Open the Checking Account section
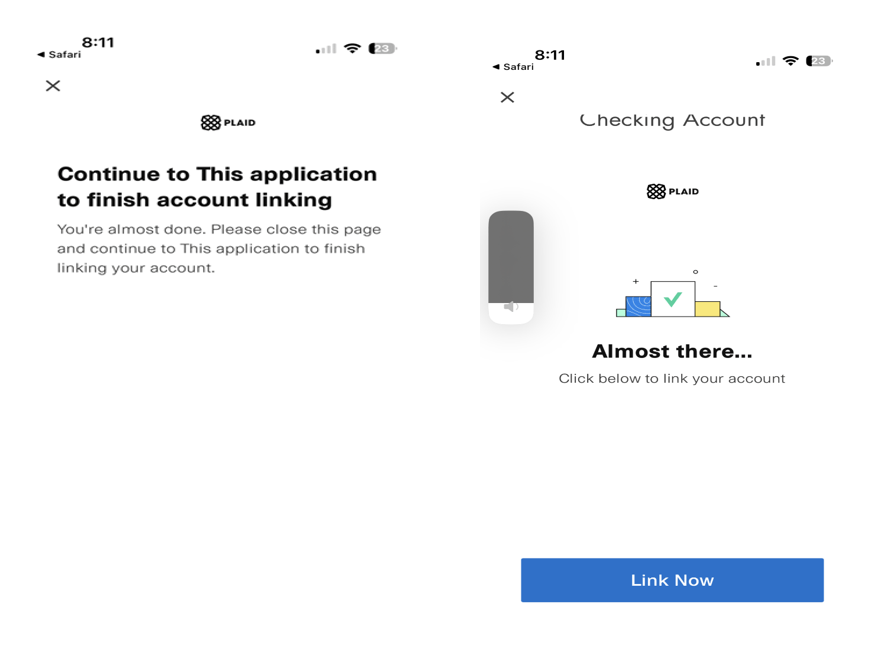The width and height of the screenshot is (880, 645). tap(672, 119)
